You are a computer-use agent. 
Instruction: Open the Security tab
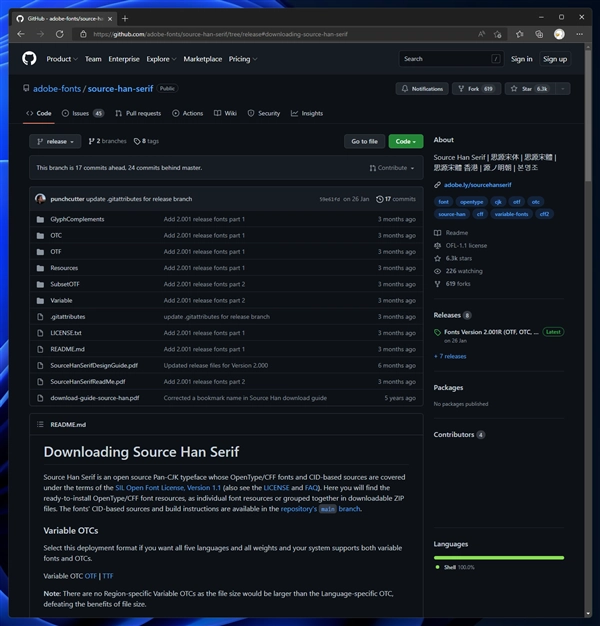point(263,113)
